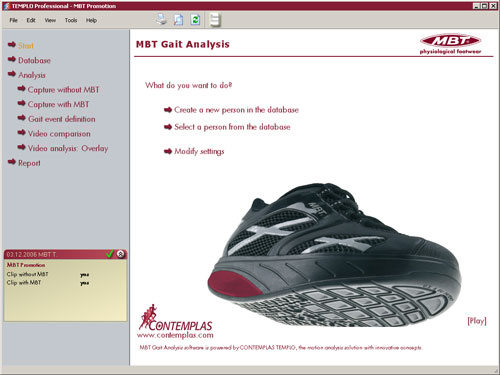Image resolution: width=500 pixels, height=375 pixels.
Task: Click the green refresh toolbar icon
Action: click(195, 20)
